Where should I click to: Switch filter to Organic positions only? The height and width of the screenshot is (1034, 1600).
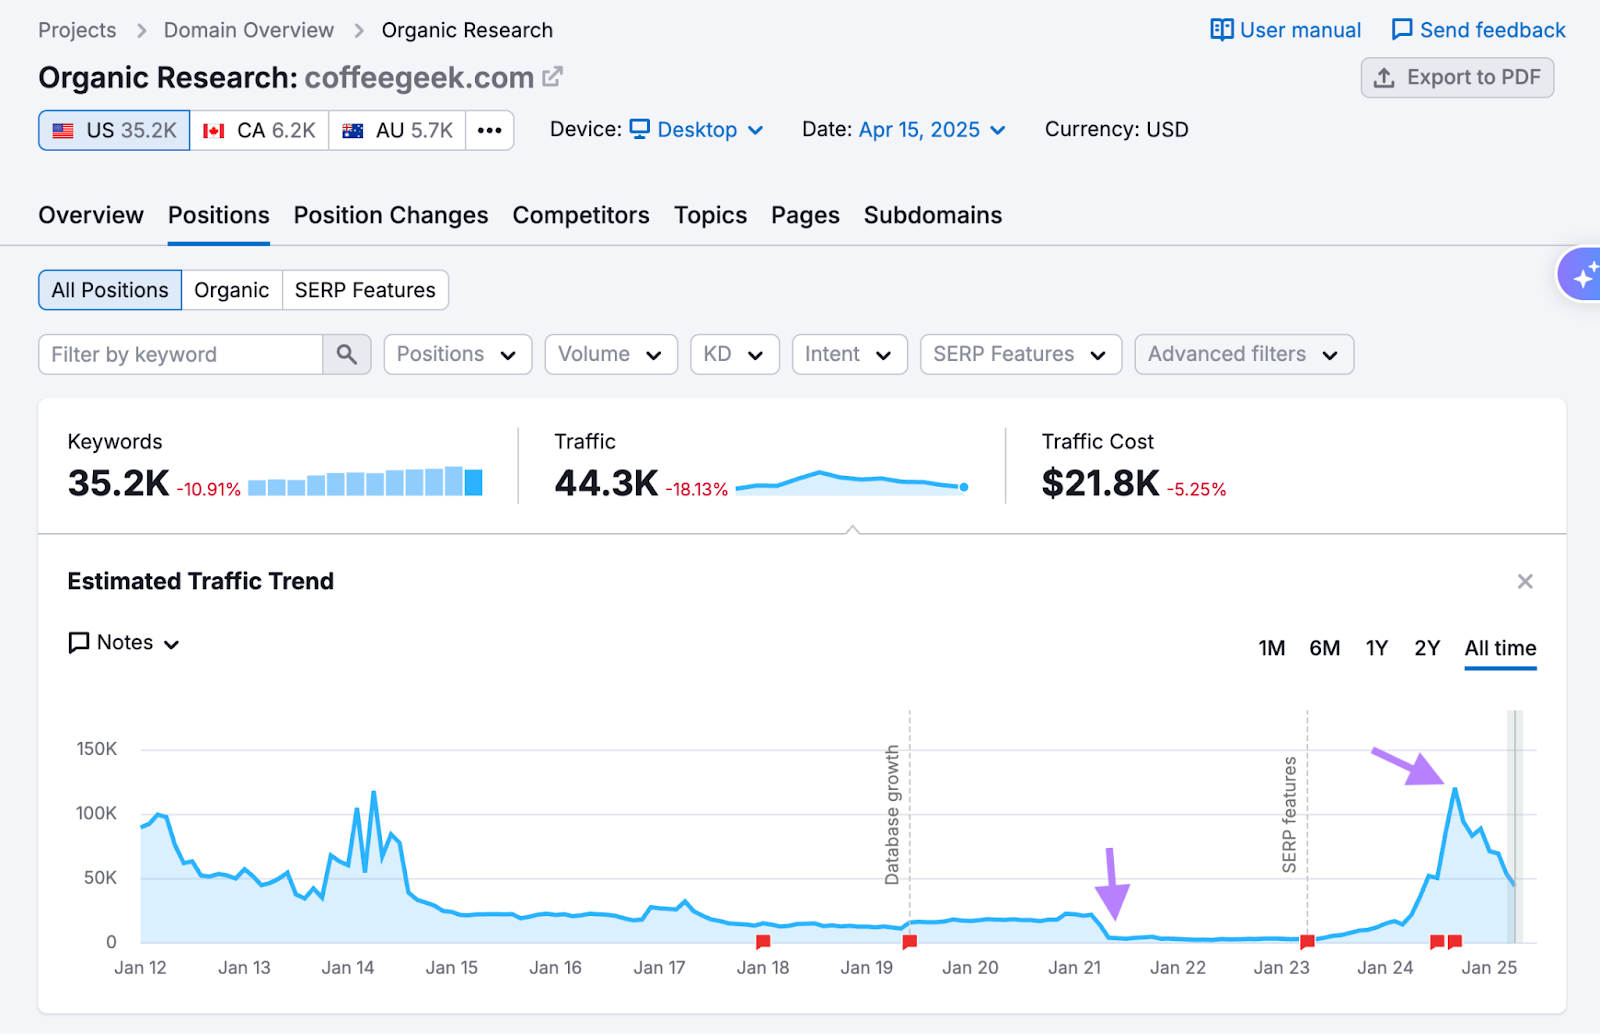click(x=231, y=290)
